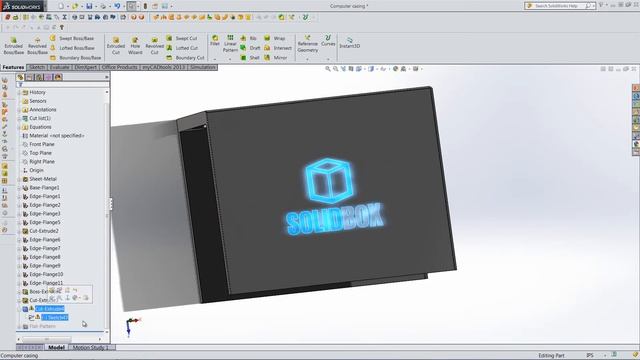This screenshot has height=360, width=640.
Task: Click the Search SolidWorks Help field
Action: tap(559, 6)
